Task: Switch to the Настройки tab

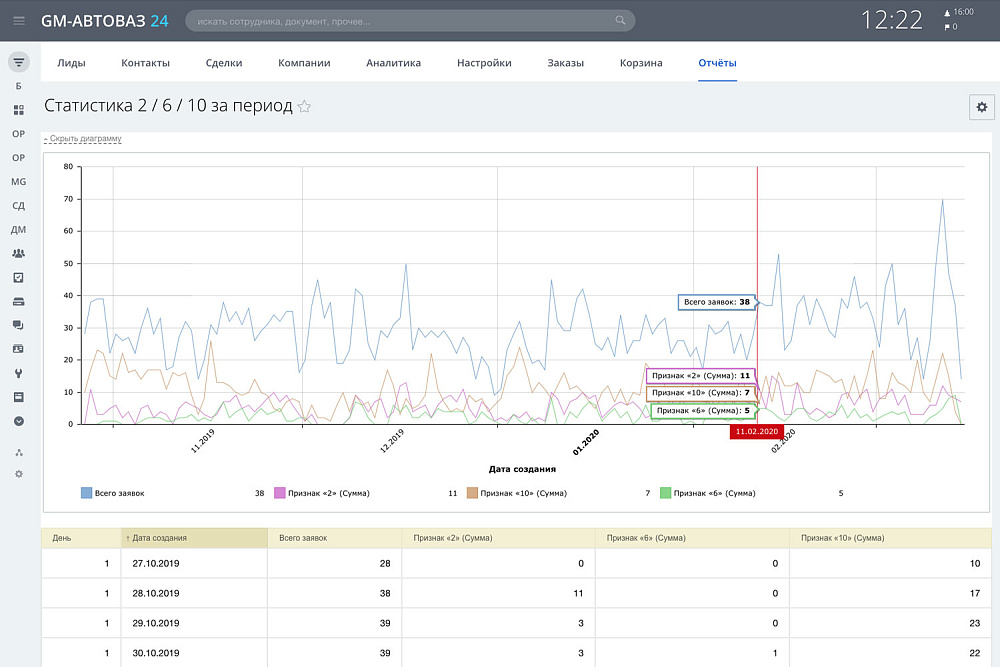Action: (484, 62)
